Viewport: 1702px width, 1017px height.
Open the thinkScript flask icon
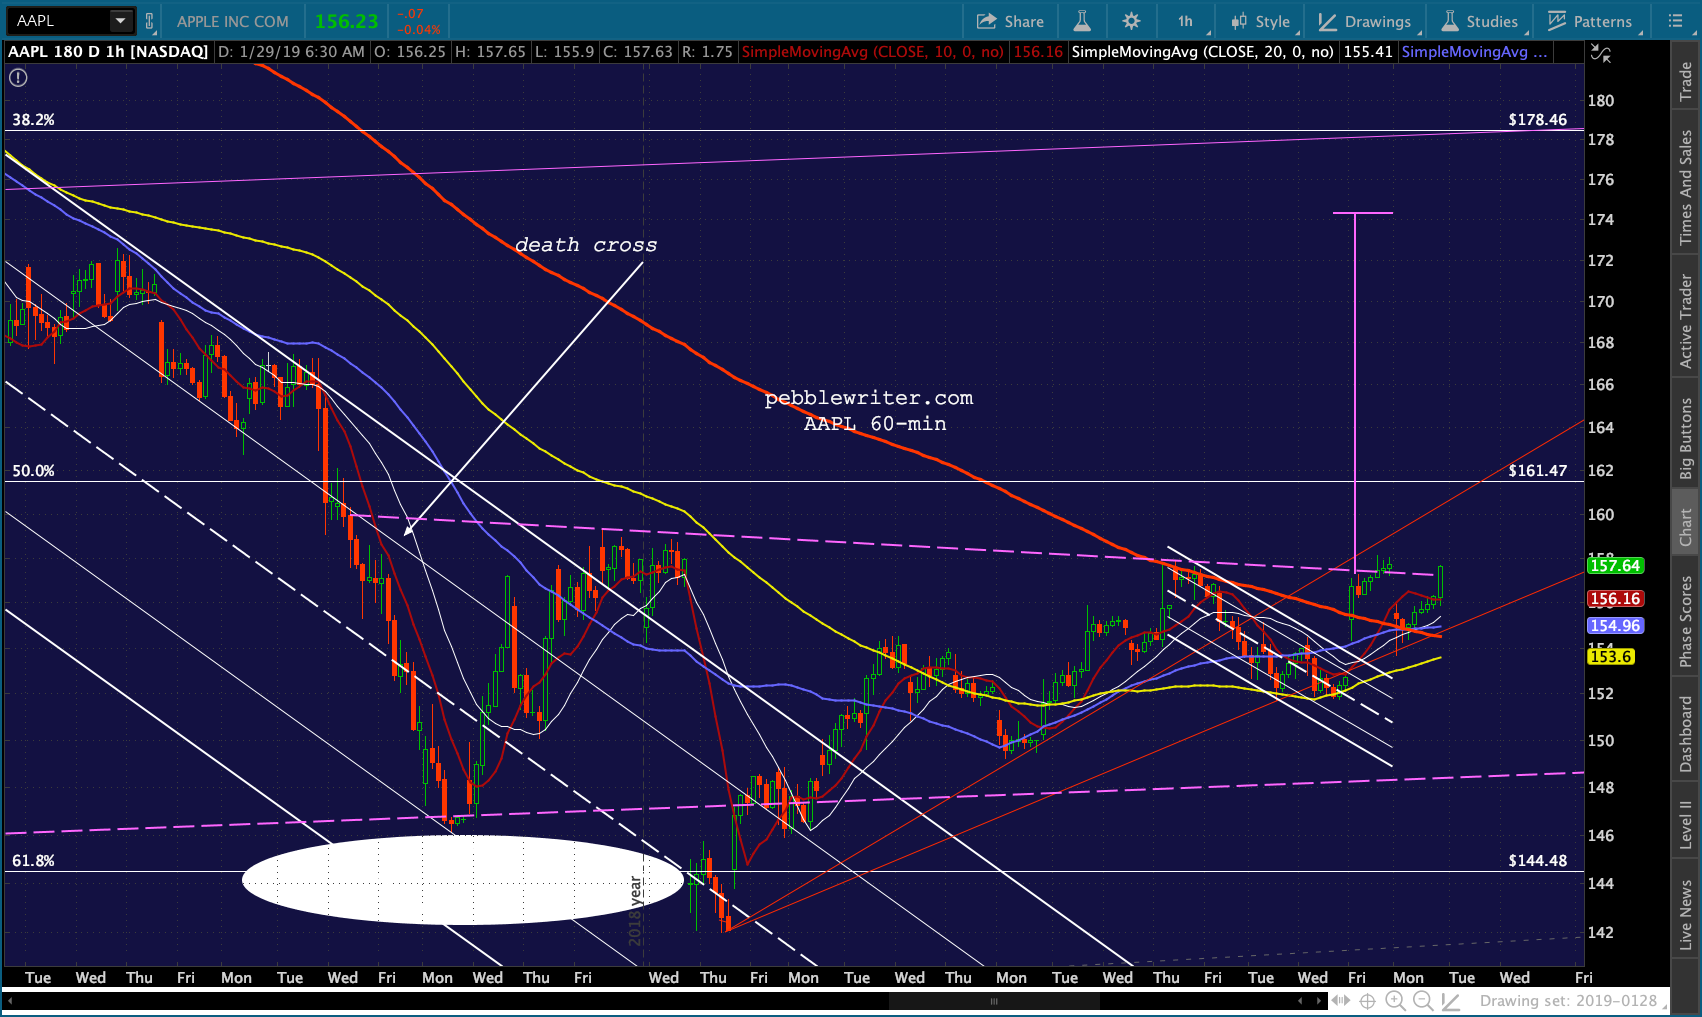coord(1082,21)
